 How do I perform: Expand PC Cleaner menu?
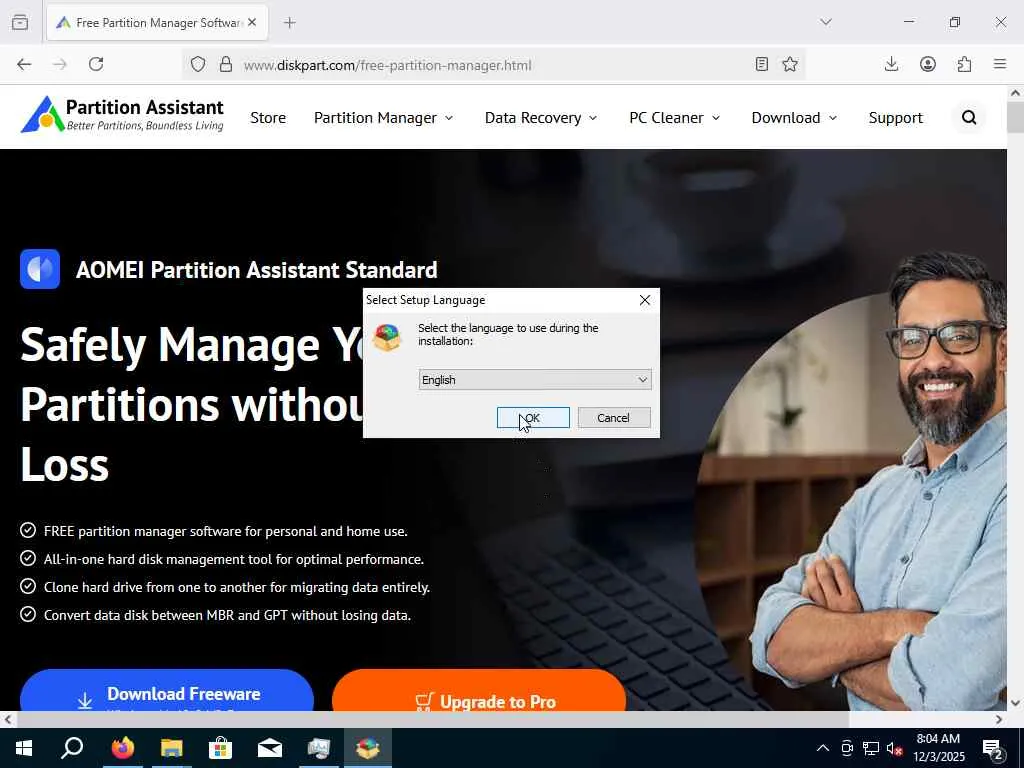[675, 118]
